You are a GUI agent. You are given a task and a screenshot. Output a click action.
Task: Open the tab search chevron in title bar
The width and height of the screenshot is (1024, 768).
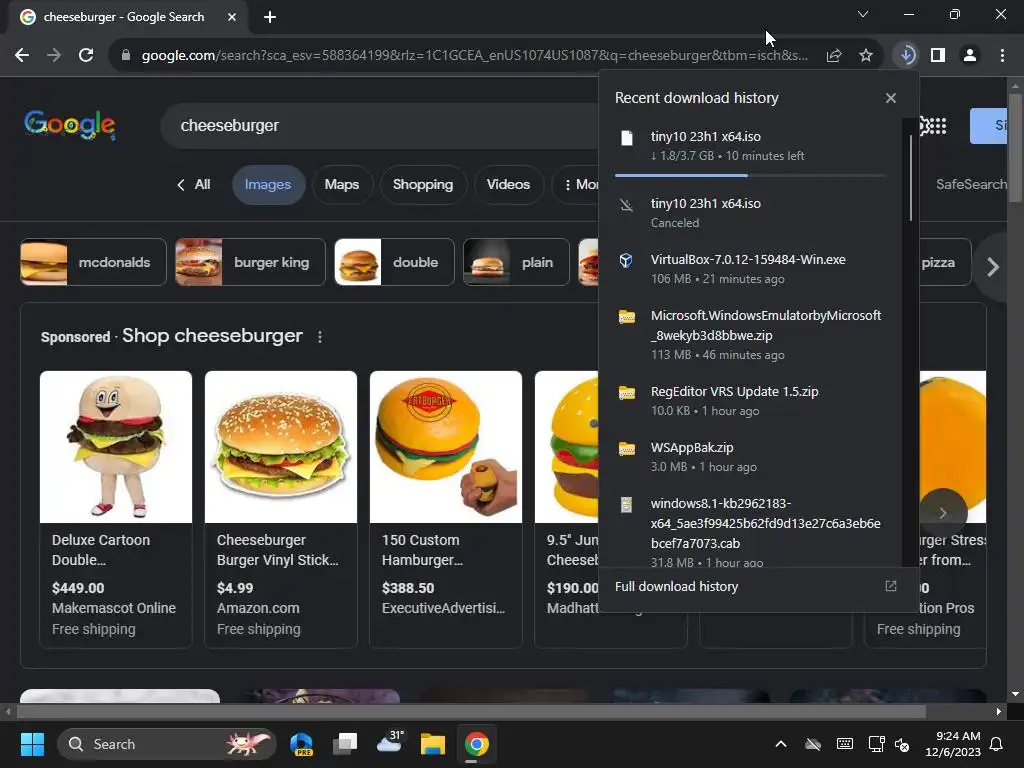click(863, 14)
